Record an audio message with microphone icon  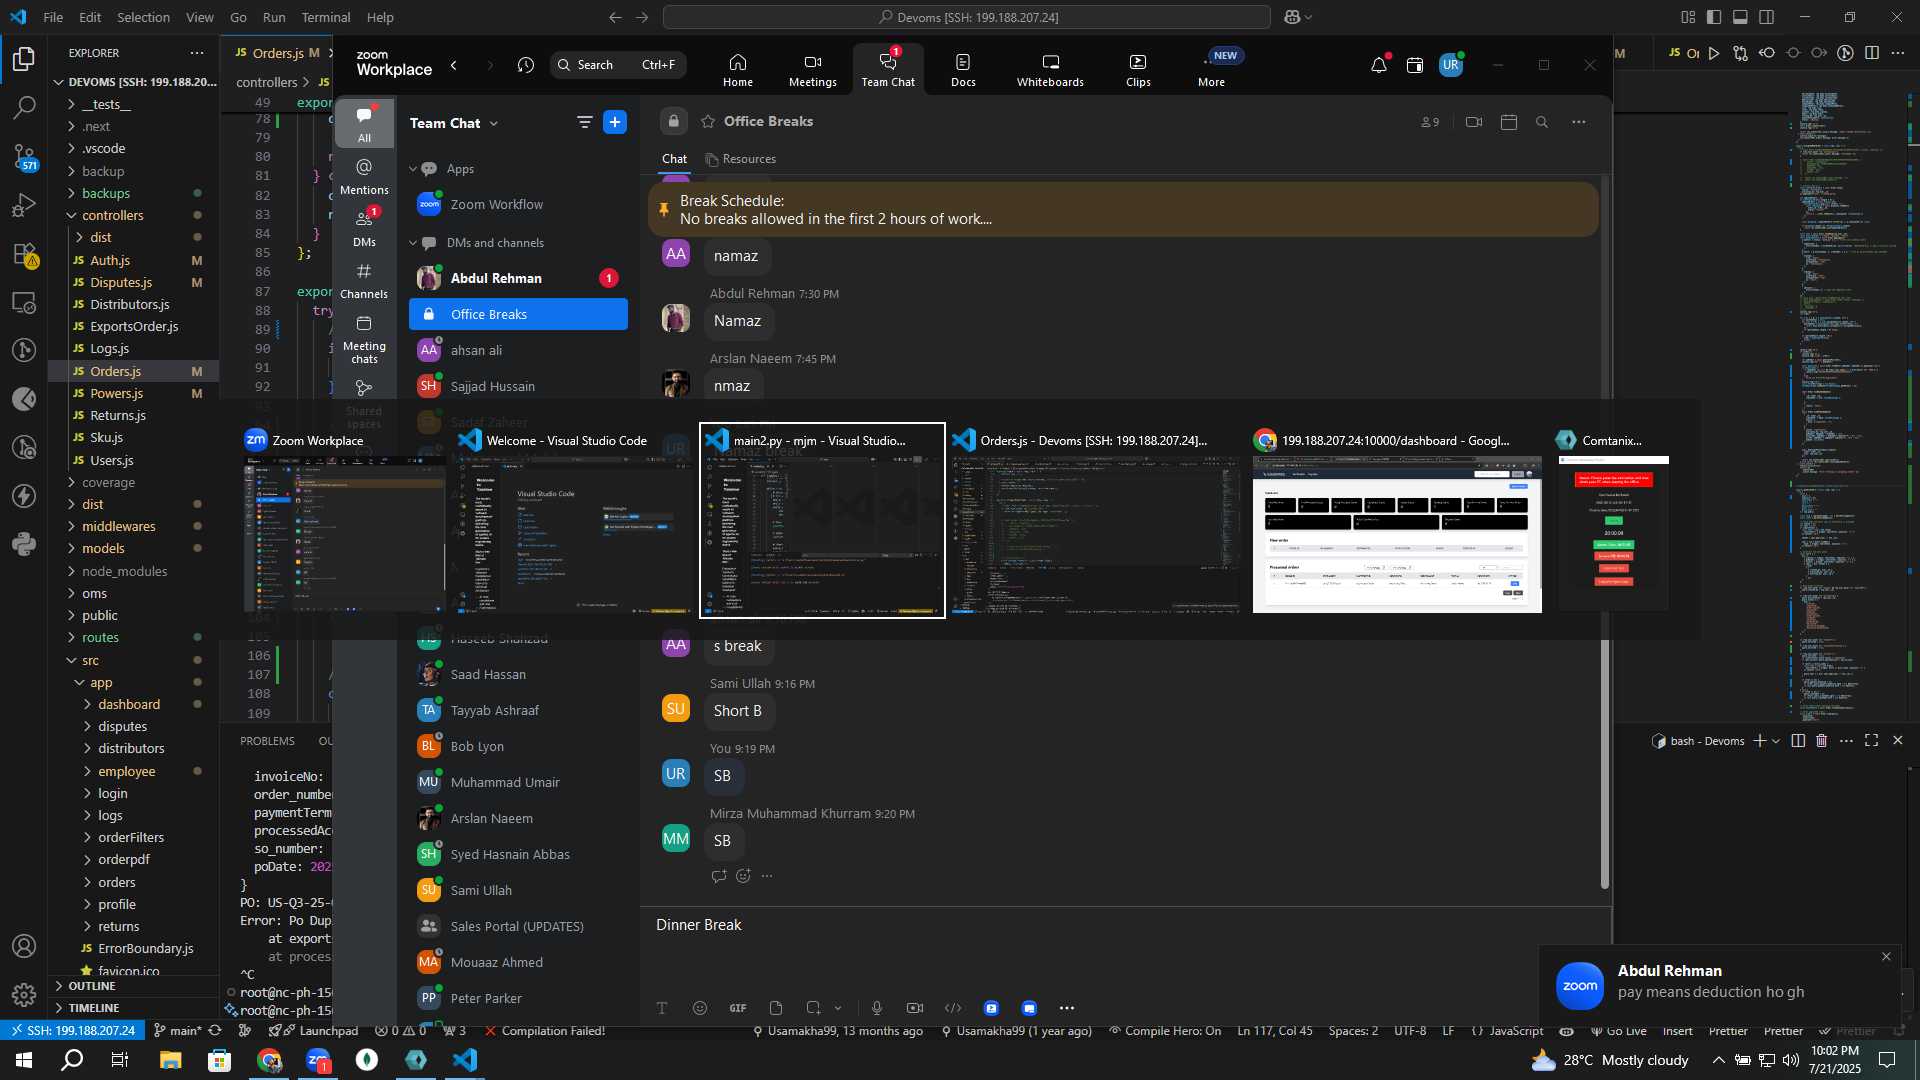(877, 1008)
